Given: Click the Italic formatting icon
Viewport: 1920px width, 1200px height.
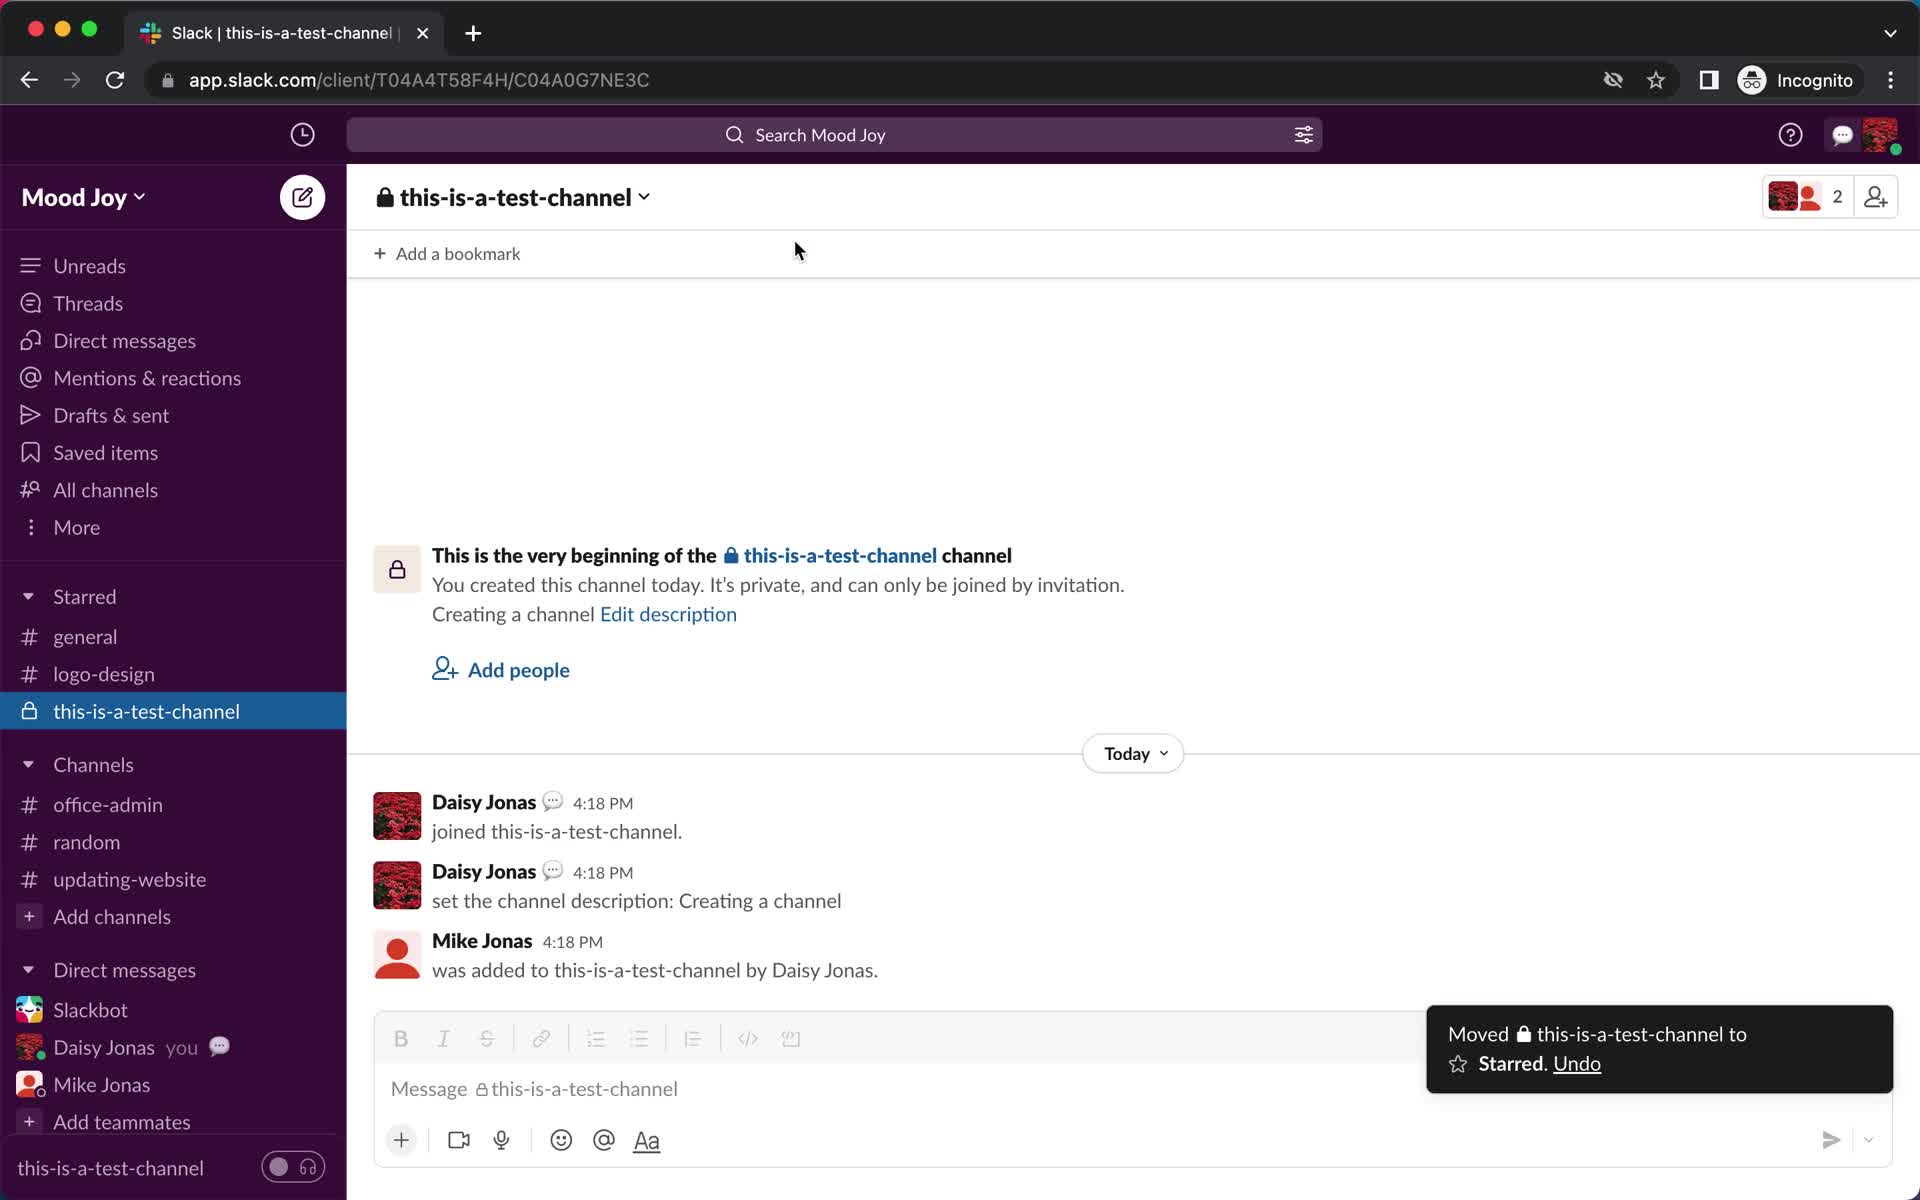Looking at the screenshot, I should tap(444, 1038).
